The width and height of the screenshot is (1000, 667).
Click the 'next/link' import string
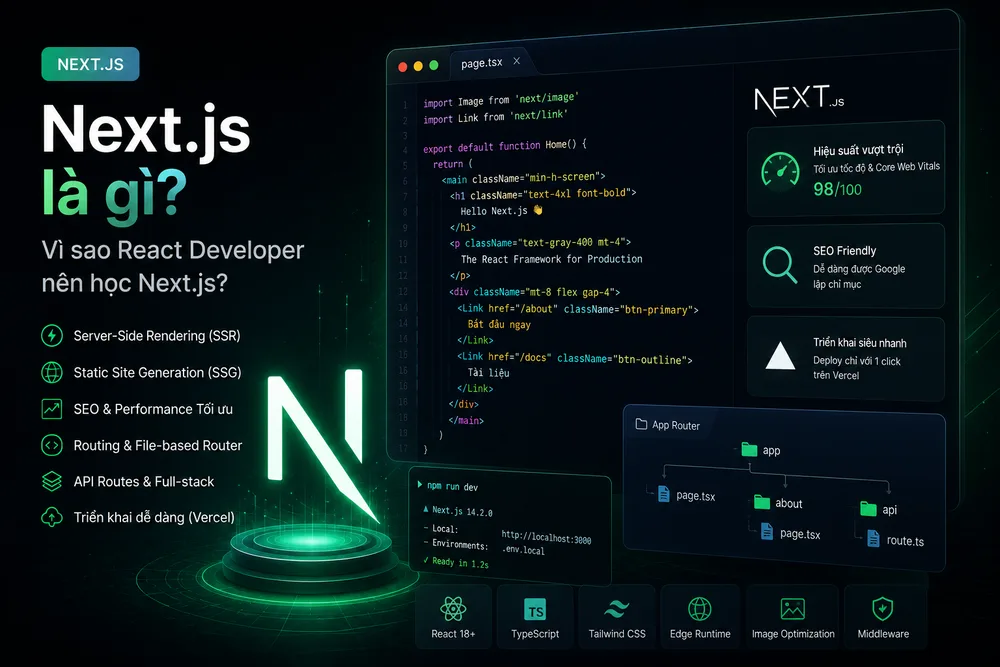538,115
